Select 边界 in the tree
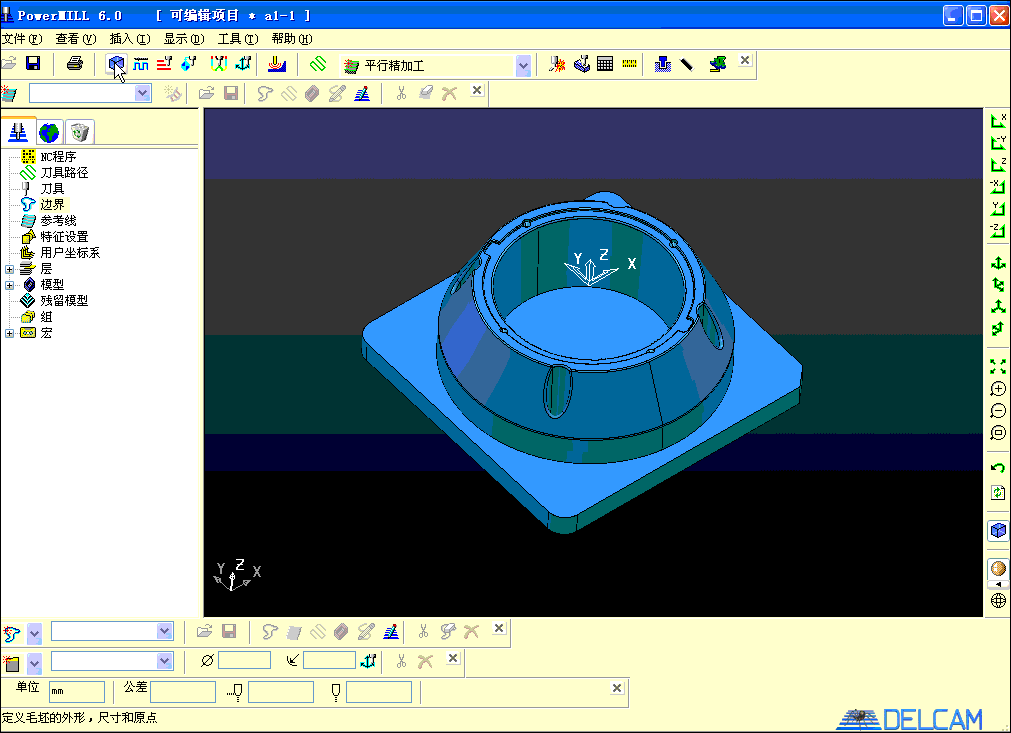 coord(52,204)
